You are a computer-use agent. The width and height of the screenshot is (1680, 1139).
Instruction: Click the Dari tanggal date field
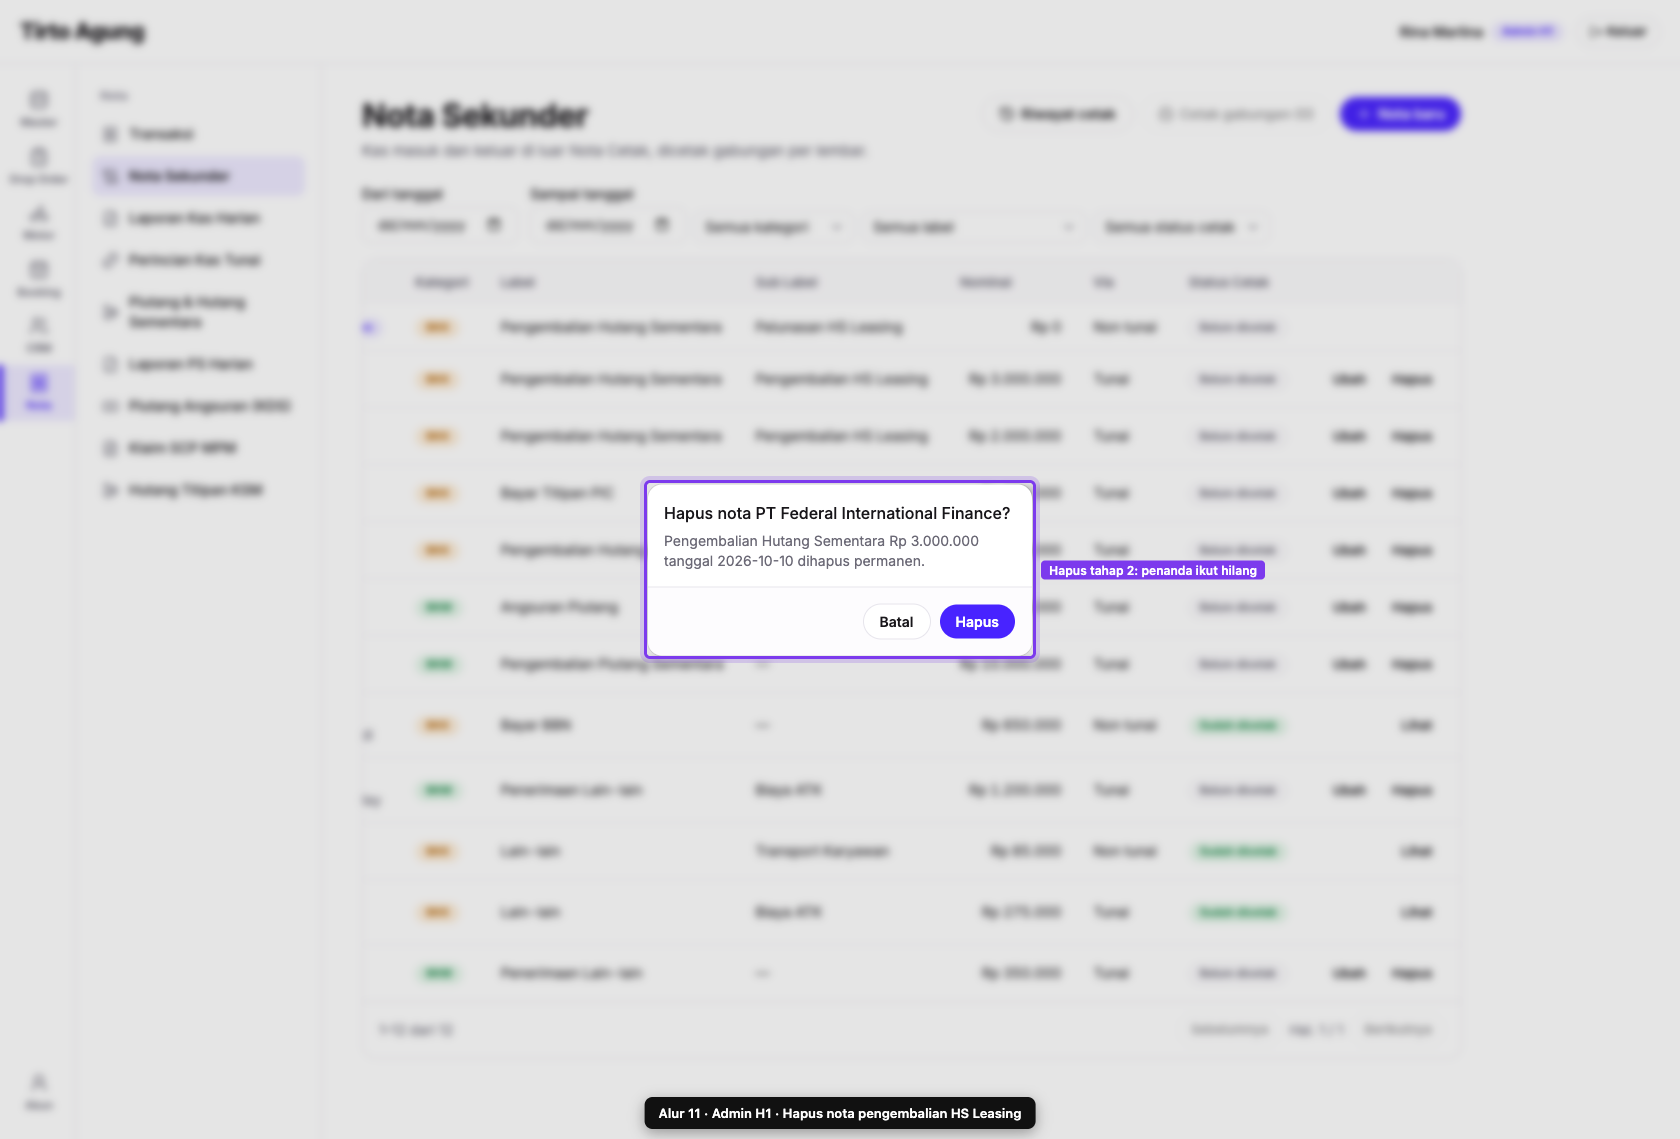(438, 226)
